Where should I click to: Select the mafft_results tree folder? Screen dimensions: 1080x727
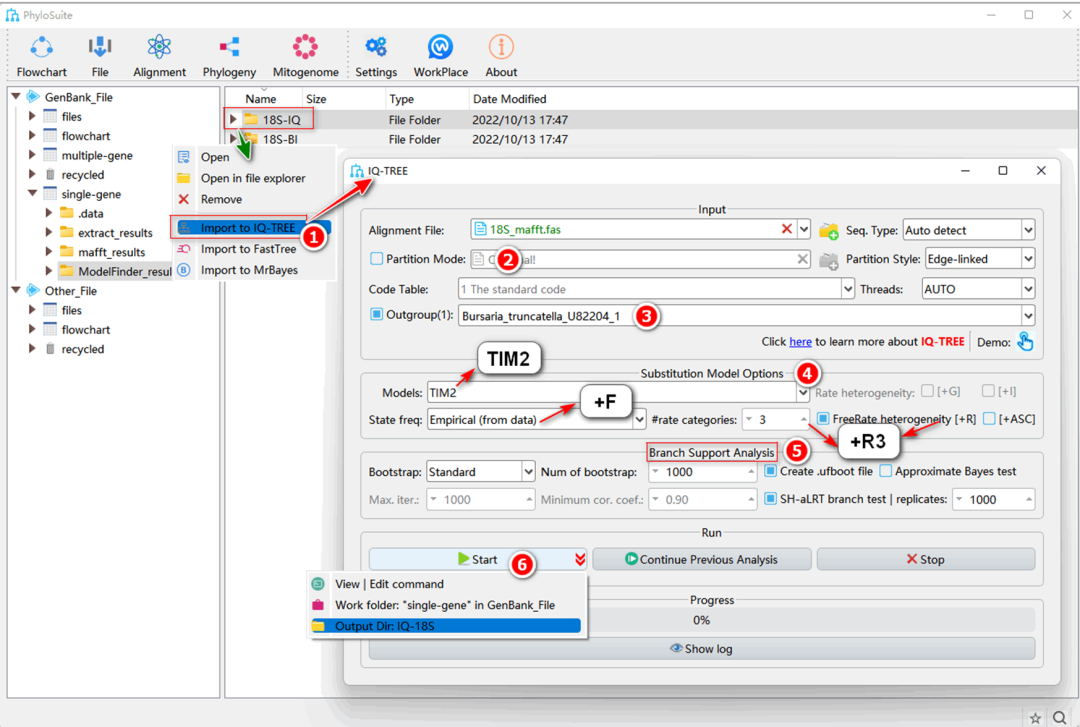click(111, 252)
